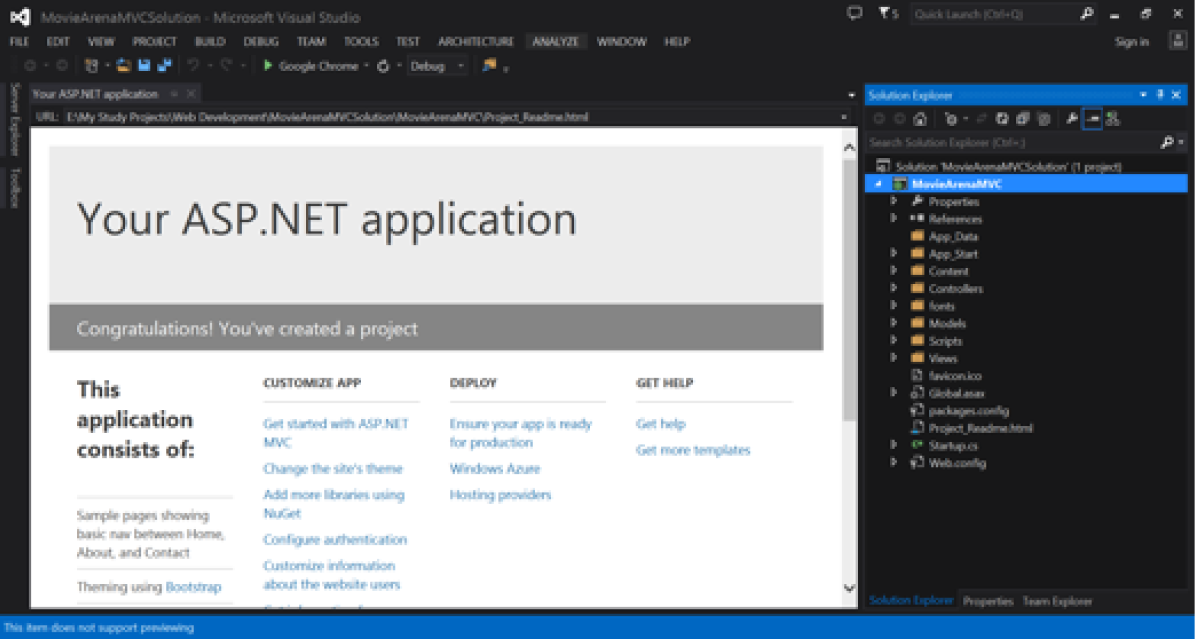Click the View Class Diagram icon
Screen dimensions: 1196x639
(1113, 119)
